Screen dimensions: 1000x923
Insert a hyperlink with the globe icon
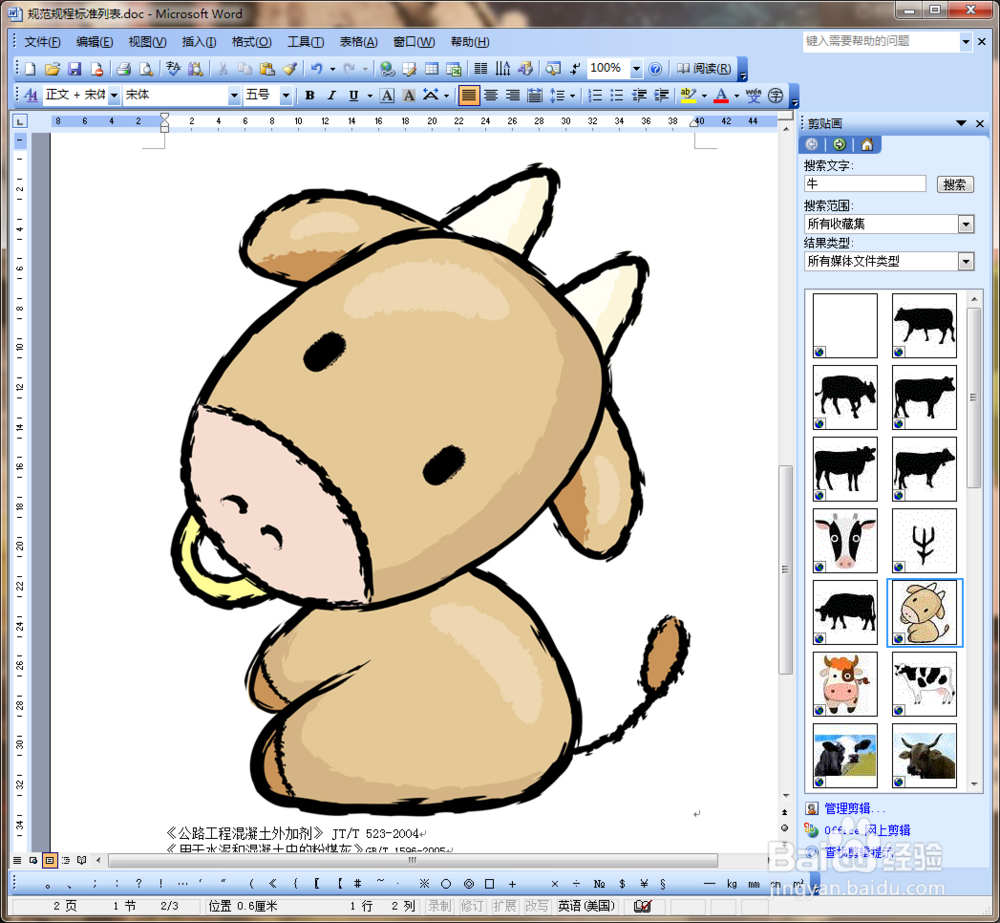386,68
